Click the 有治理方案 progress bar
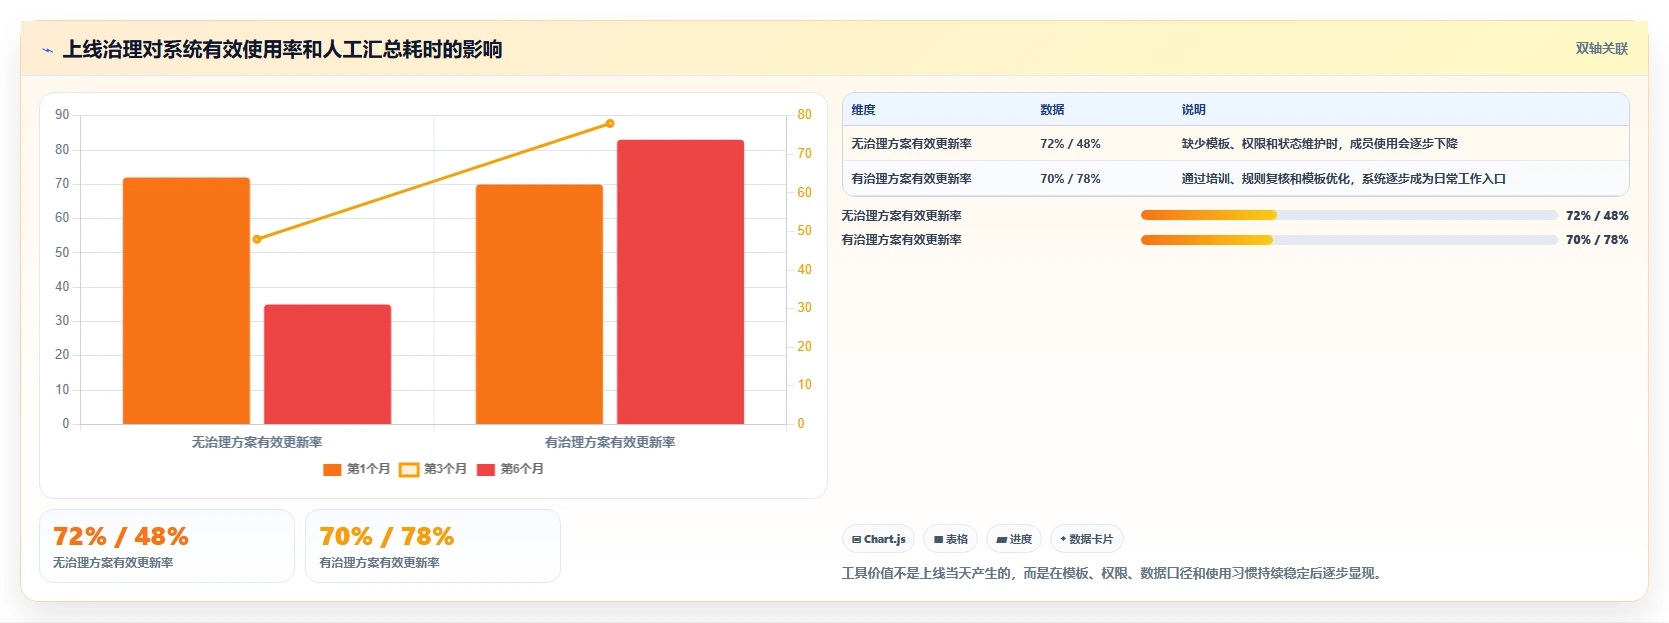The width and height of the screenshot is (1669, 623). point(1349,240)
